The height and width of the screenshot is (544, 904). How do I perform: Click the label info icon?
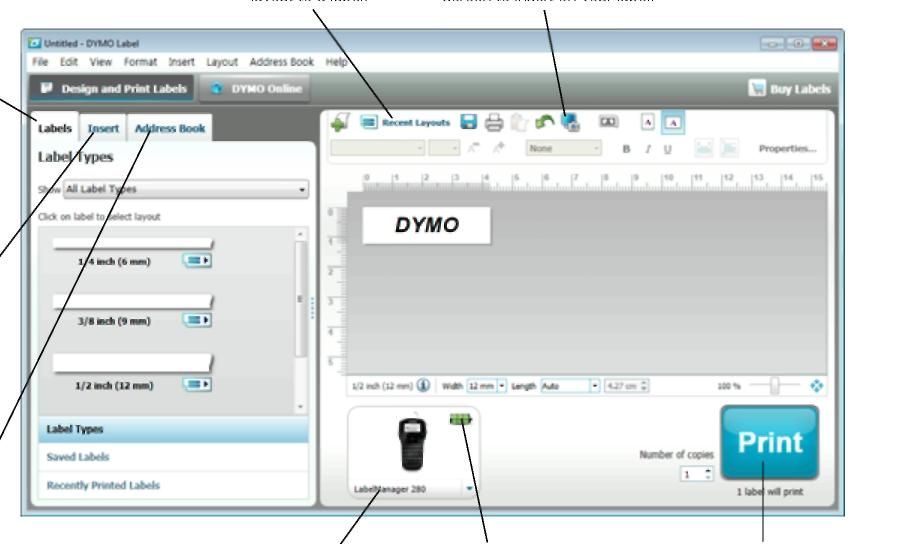pyautogui.click(x=423, y=386)
